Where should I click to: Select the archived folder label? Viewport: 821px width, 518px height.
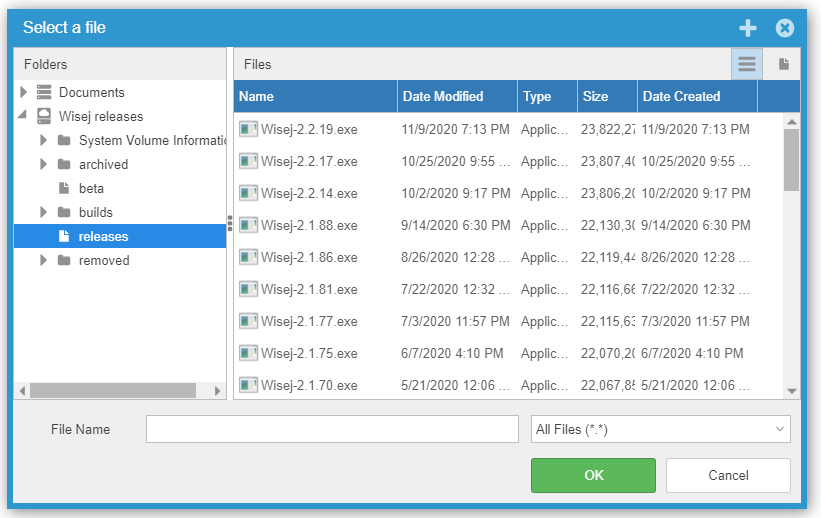click(x=103, y=164)
